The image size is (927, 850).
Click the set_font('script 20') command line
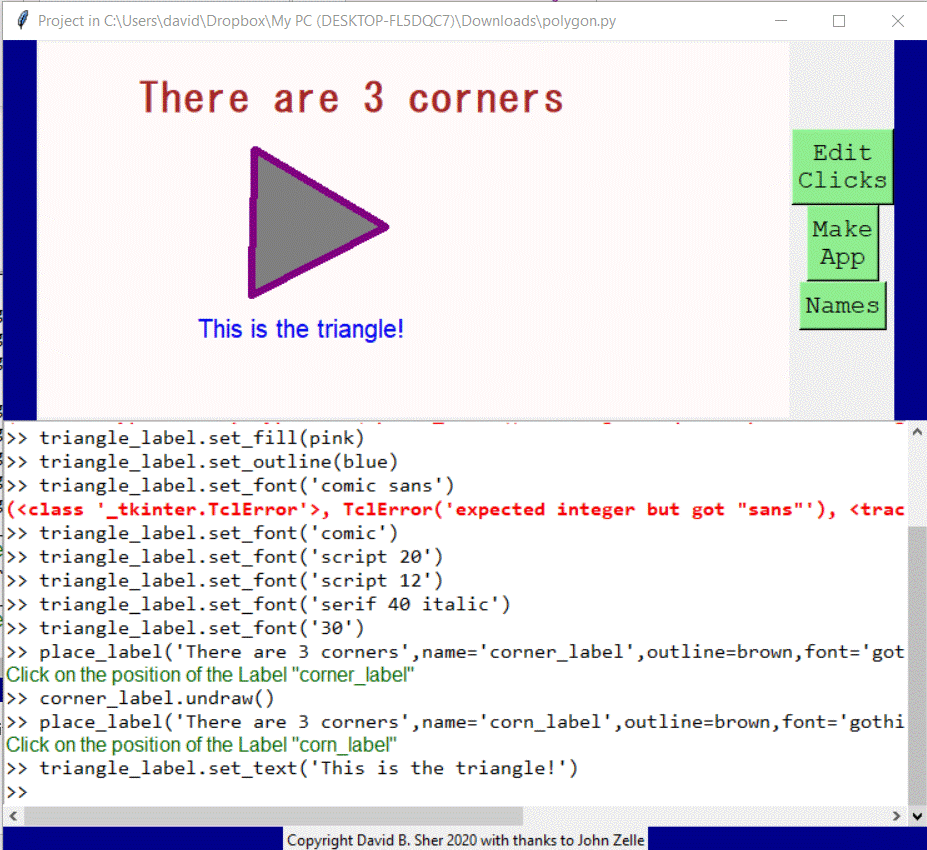click(x=225, y=557)
